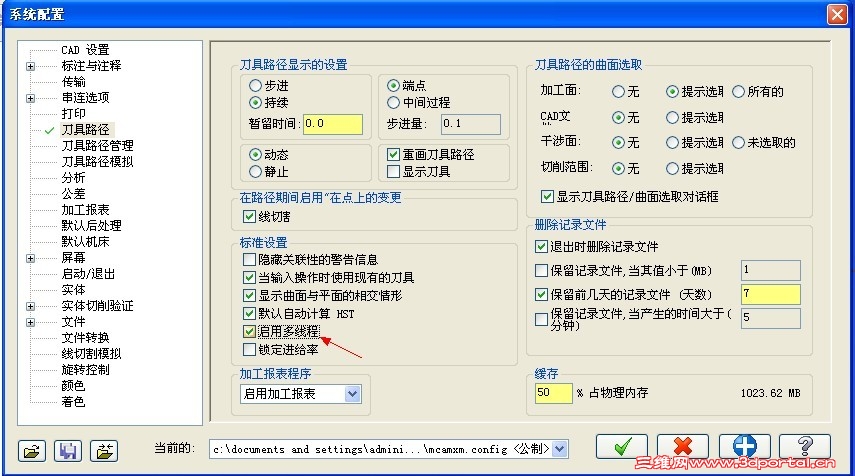Enable 隐藏关联性的警告信息 checkbox
The image size is (855, 476).
[x=249, y=260]
